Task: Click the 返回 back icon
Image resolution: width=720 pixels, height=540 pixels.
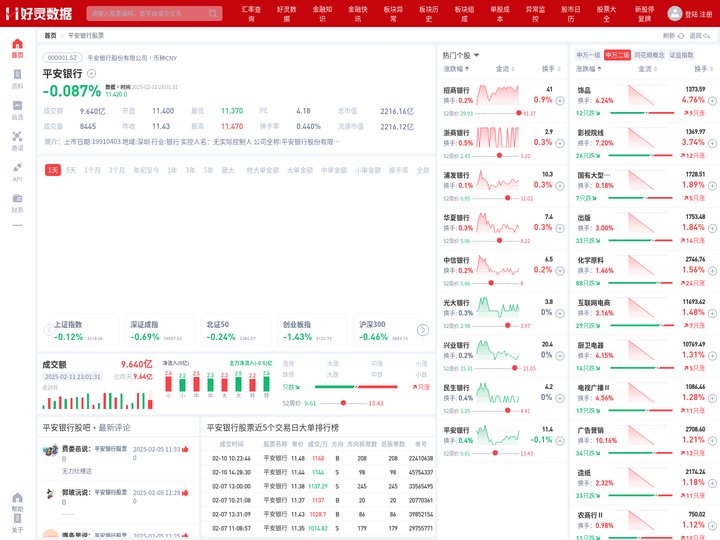Action: click(x=707, y=35)
